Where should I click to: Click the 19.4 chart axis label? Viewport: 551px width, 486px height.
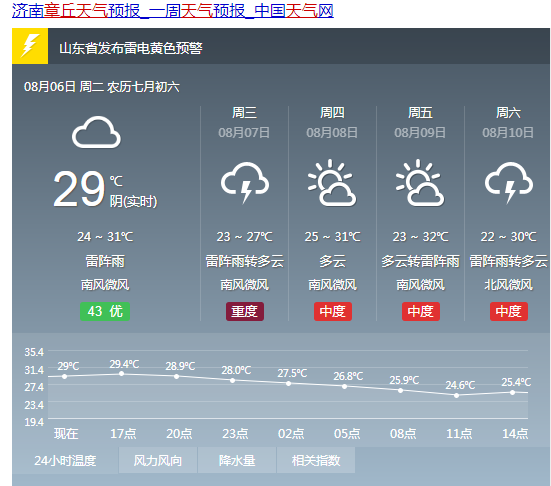click(x=34, y=422)
